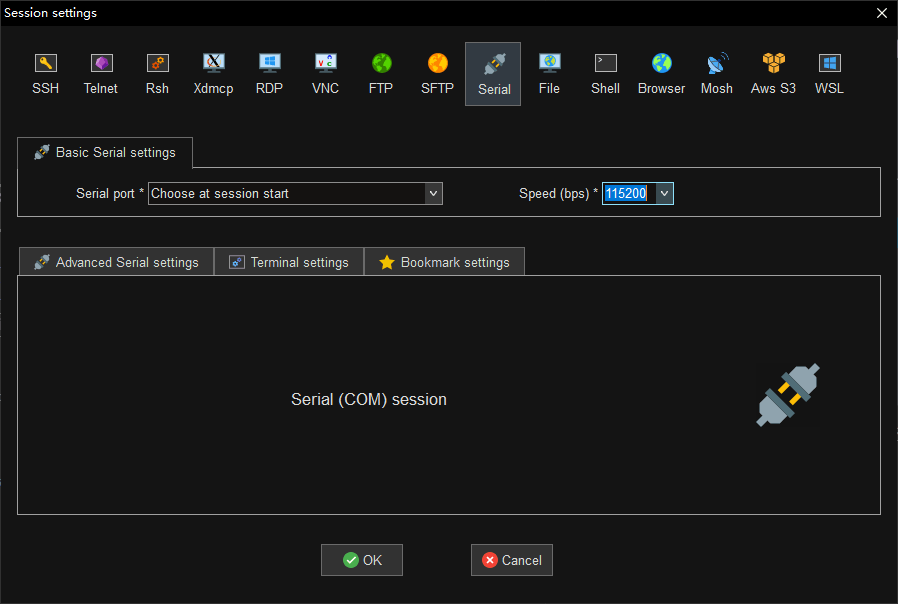The width and height of the screenshot is (898, 604).
Task: Click the Serial session type icon
Action: click(493, 74)
